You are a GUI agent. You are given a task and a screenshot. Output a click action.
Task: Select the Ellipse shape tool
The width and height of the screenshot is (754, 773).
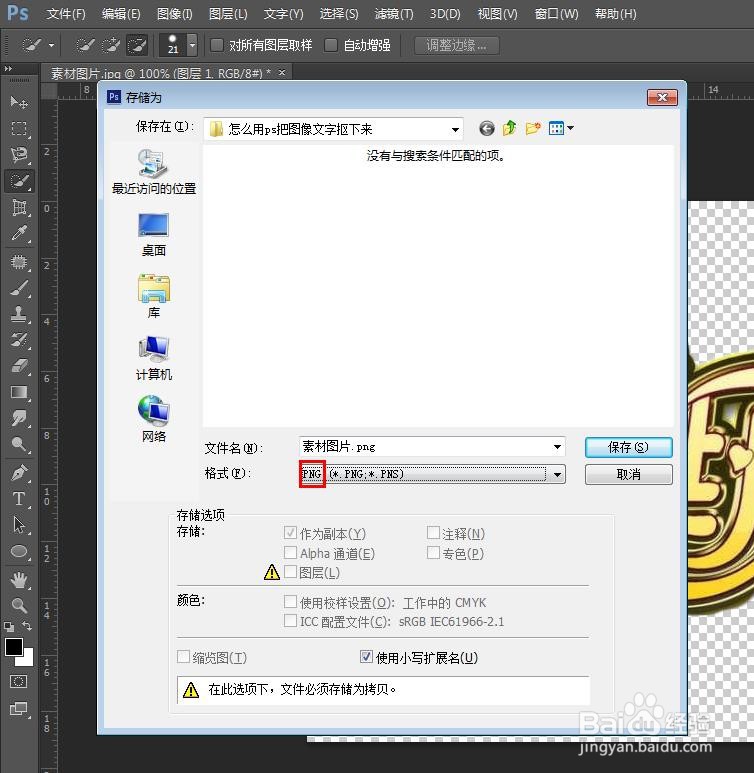(19, 551)
